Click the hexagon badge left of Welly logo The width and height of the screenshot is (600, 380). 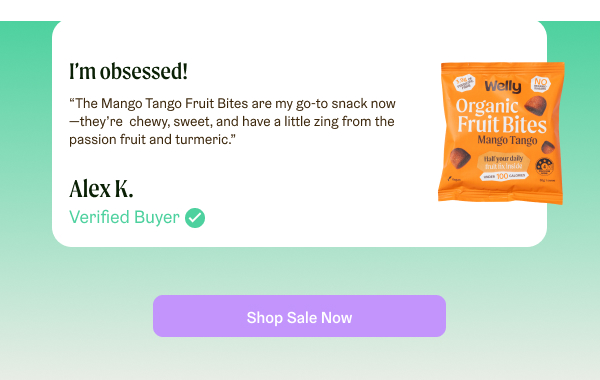coord(464,83)
